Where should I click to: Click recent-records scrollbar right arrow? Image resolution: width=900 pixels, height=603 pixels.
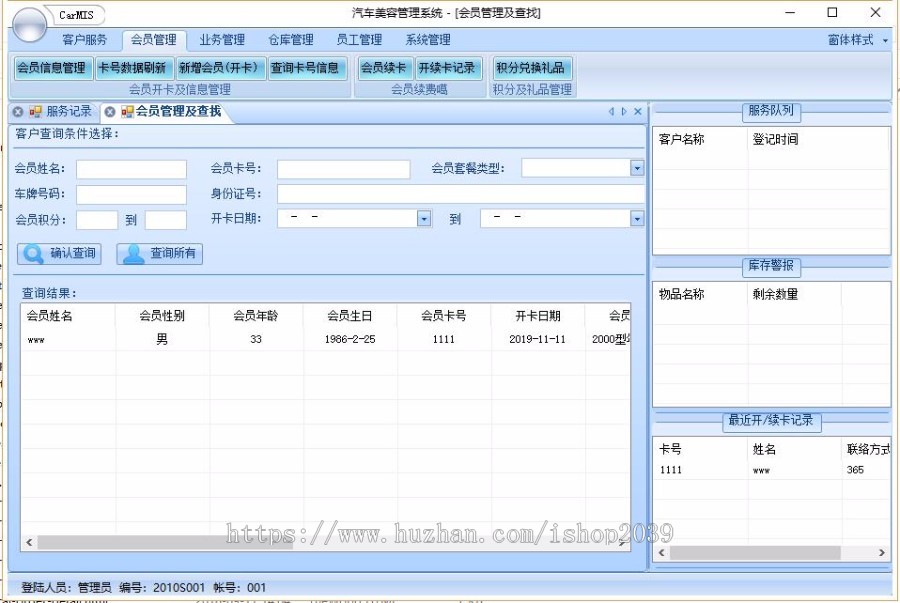pos(882,553)
